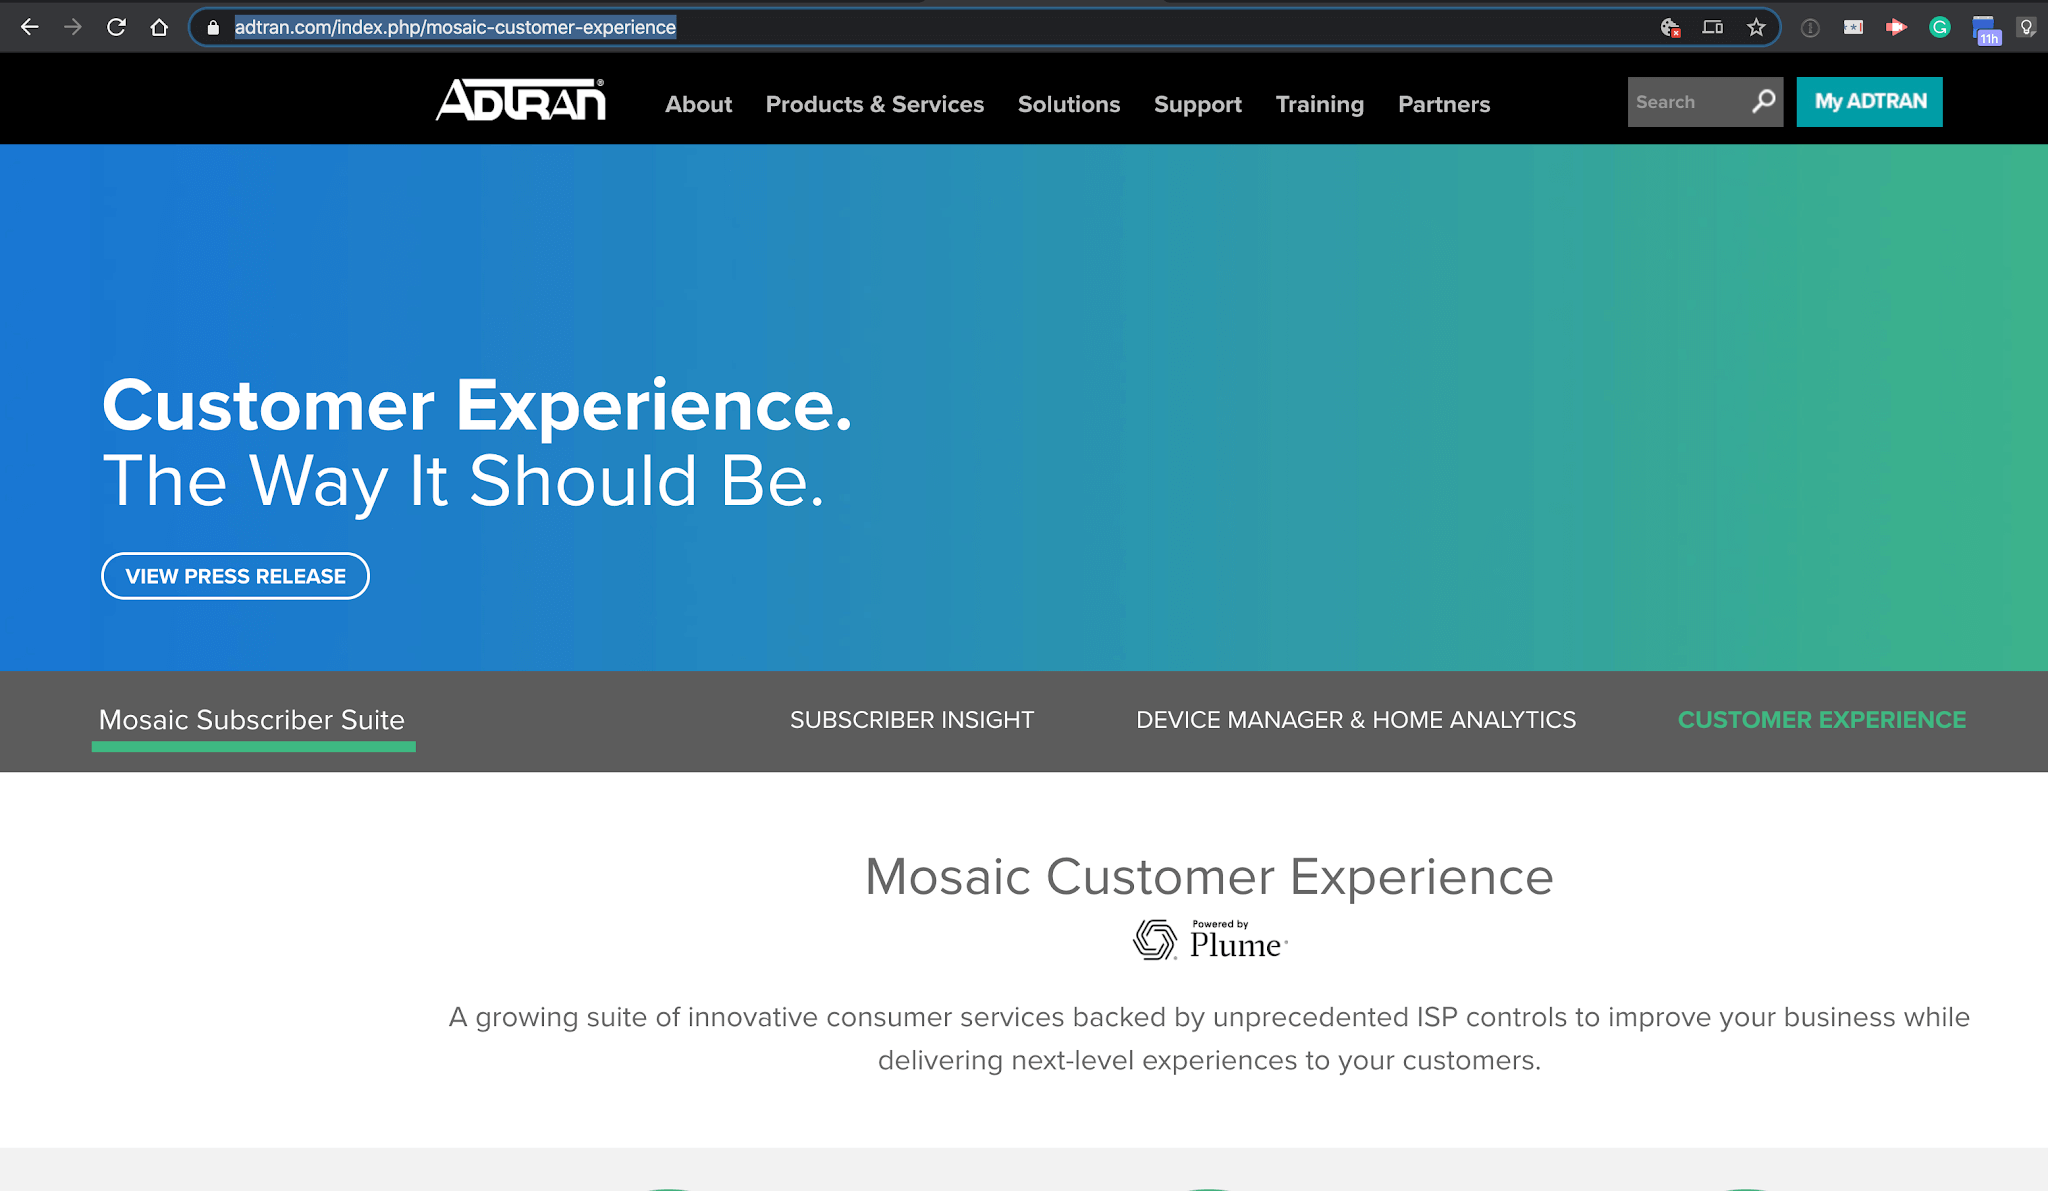Open the Products & Services menu
Image resolution: width=2048 pixels, height=1191 pixels.
coord(874,104)
